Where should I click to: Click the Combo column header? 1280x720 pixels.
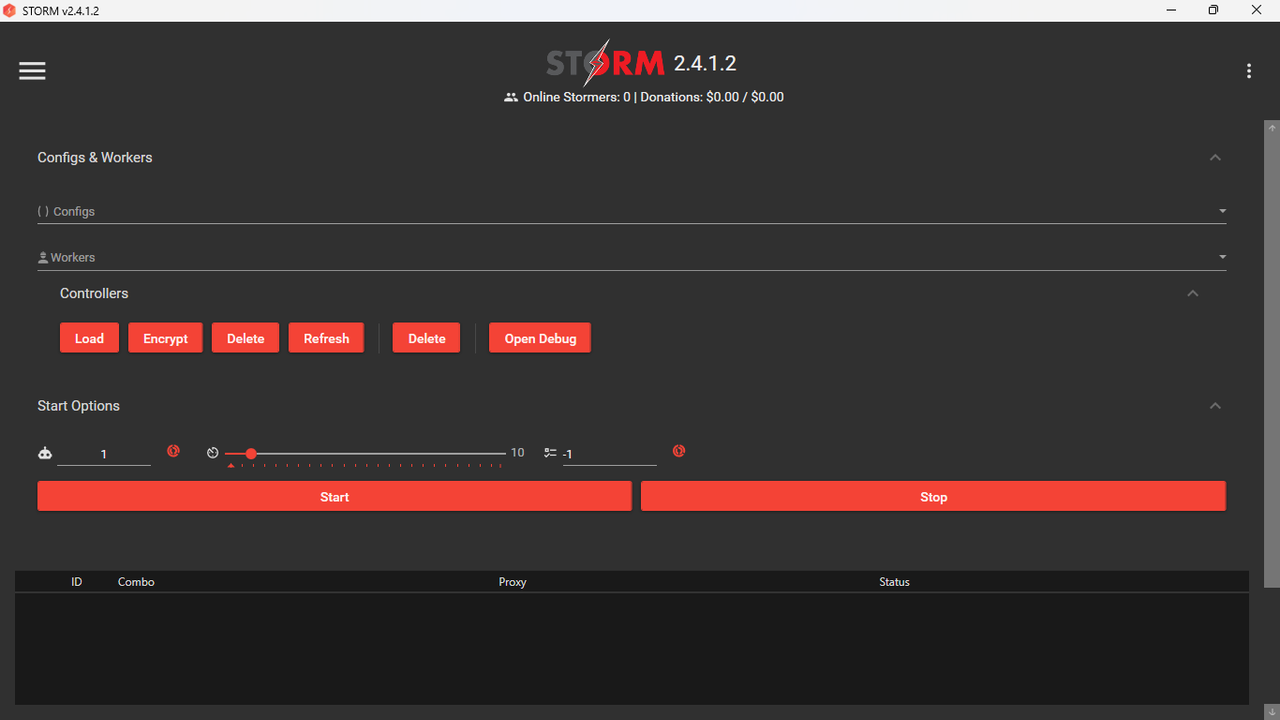point(136,582)
